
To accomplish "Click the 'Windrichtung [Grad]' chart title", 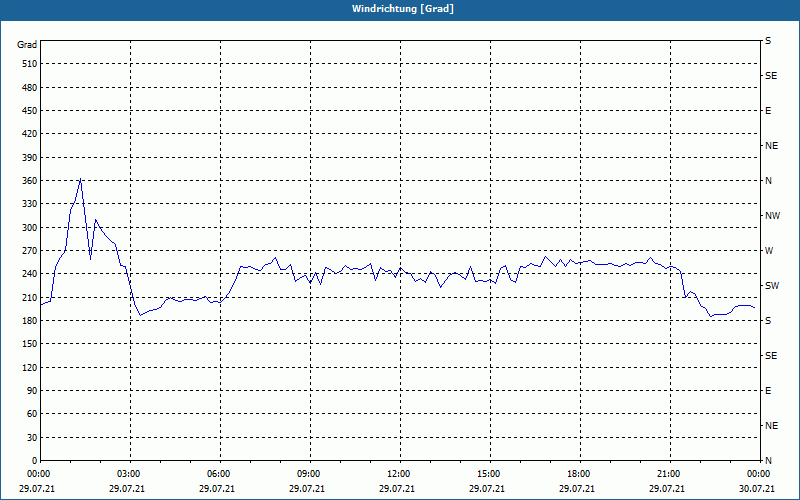I will (x=403, y=9).
